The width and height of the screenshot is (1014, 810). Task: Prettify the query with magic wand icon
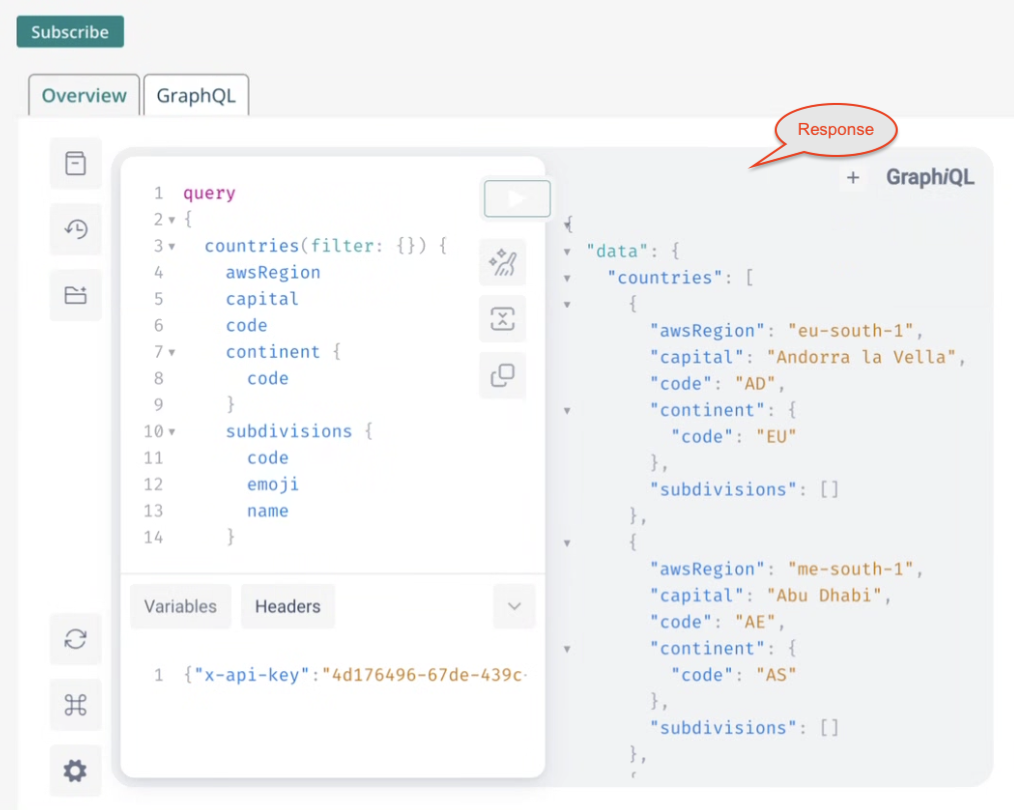(502, 263)
